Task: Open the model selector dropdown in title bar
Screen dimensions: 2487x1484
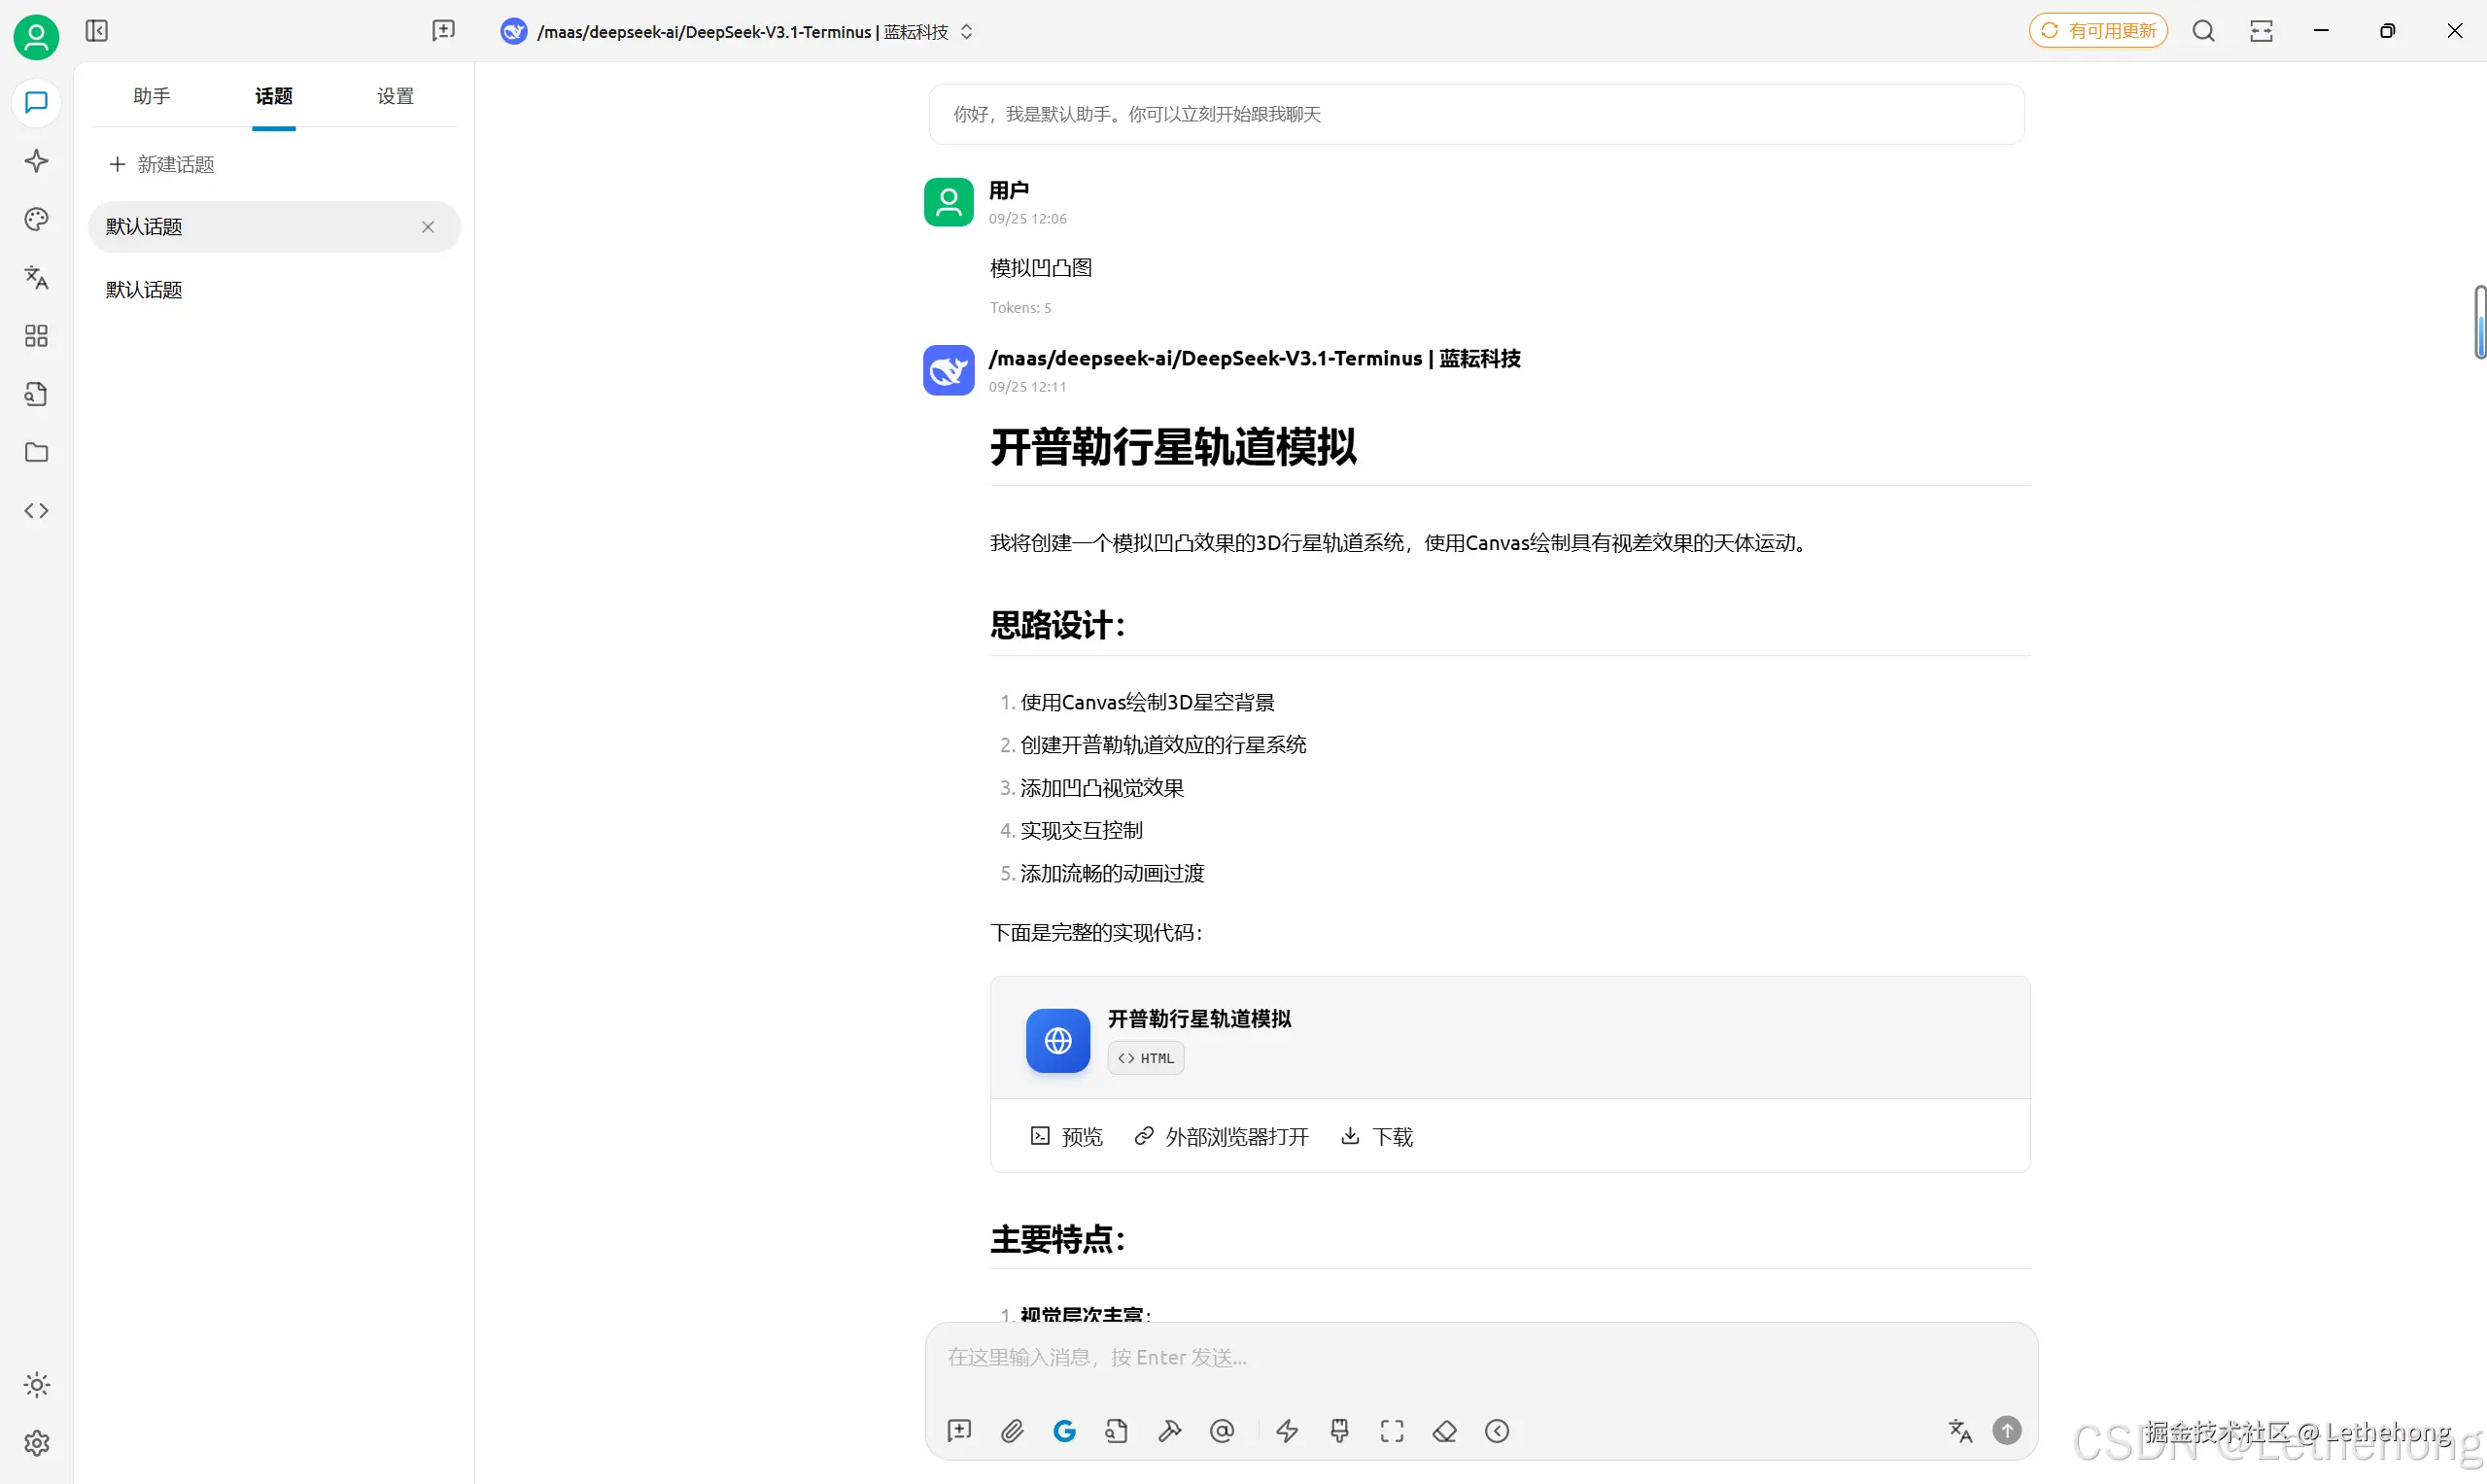Action: click(966, 31)
